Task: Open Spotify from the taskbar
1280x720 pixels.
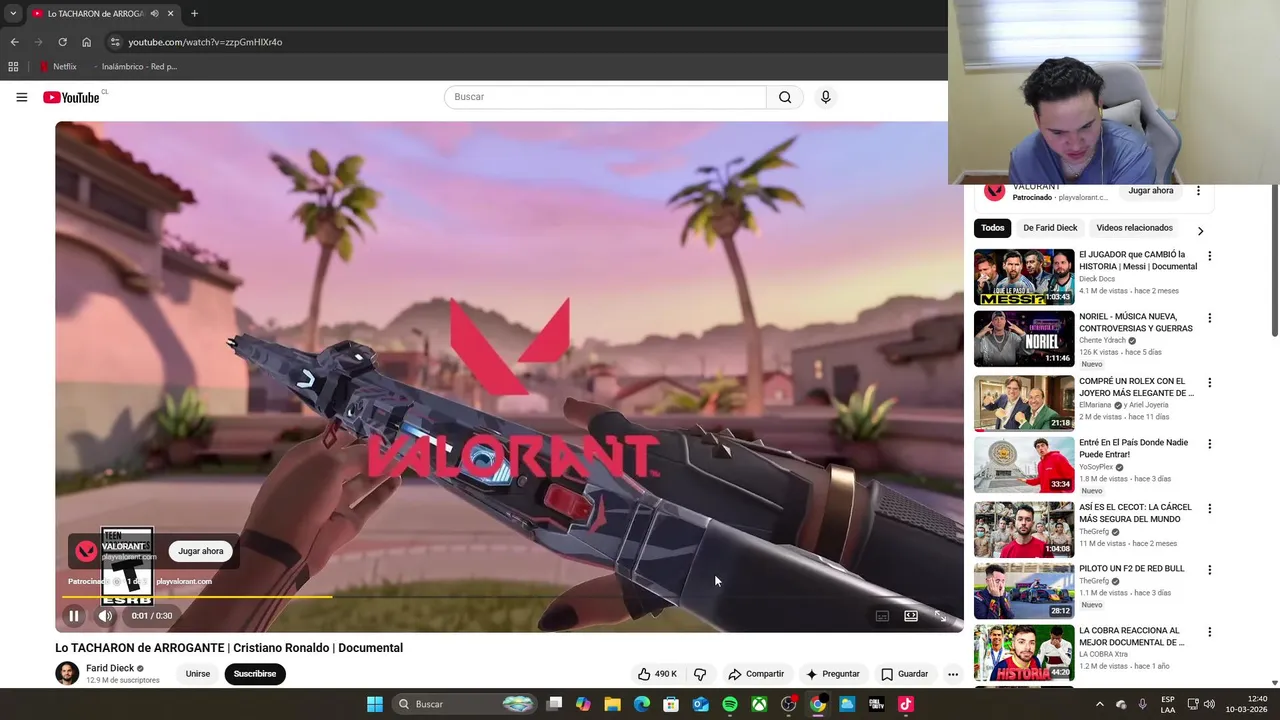Action: (x=730, y=704)
